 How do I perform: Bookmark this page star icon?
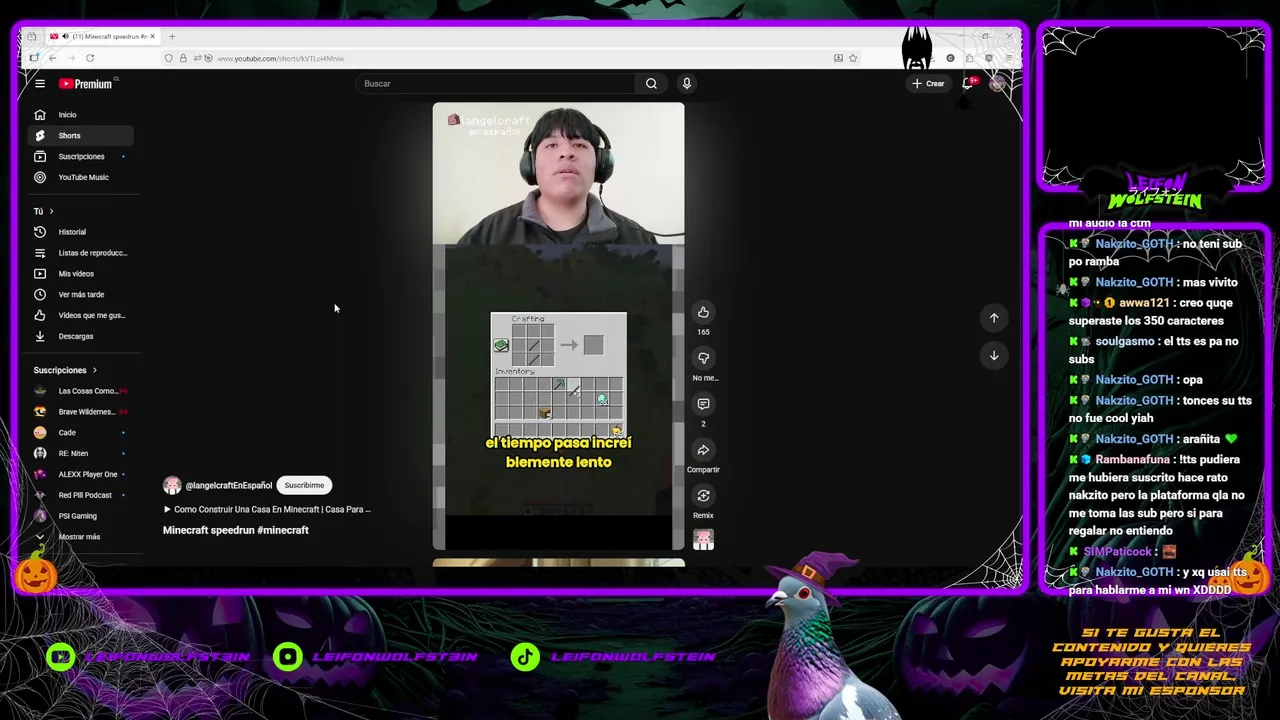point(853,58)
